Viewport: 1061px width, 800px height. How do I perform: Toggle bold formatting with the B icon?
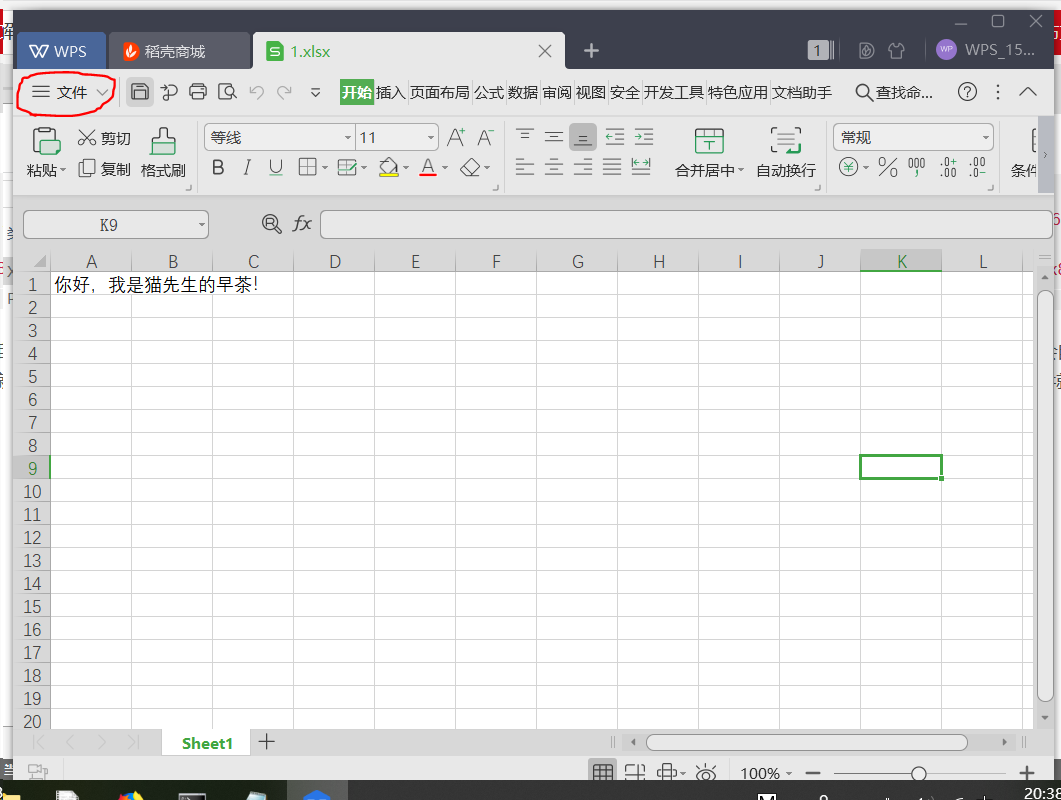tap(218, 168)
